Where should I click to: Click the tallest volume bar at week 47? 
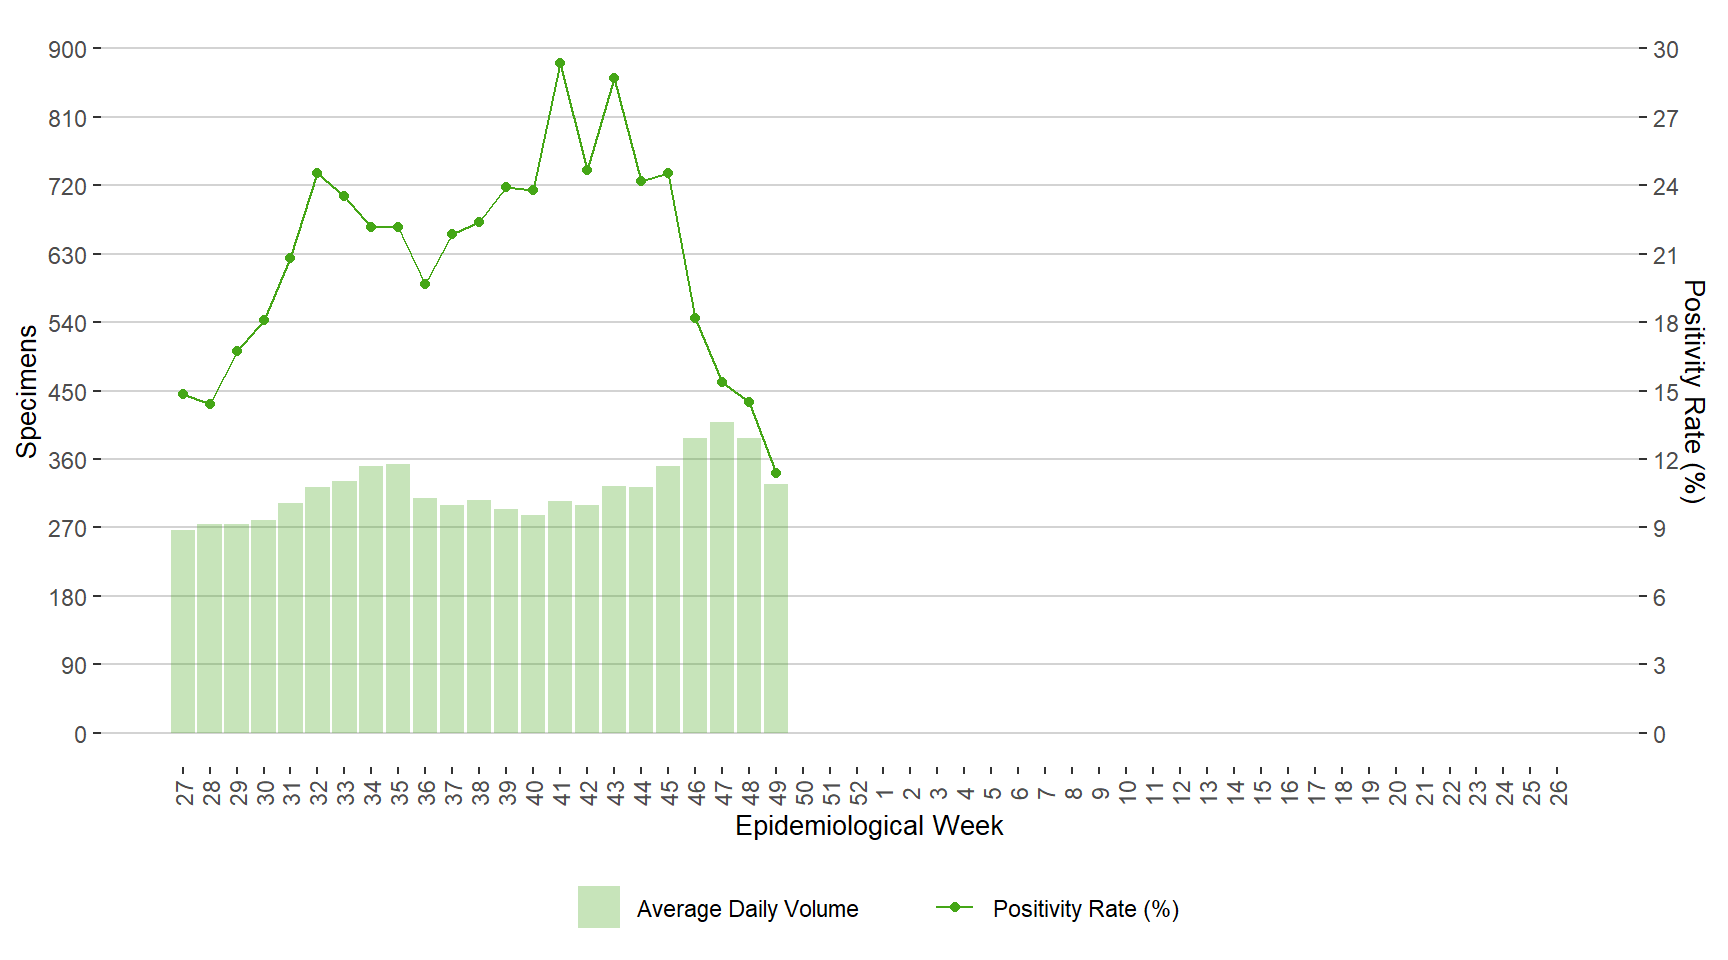(x=722, y=580)
